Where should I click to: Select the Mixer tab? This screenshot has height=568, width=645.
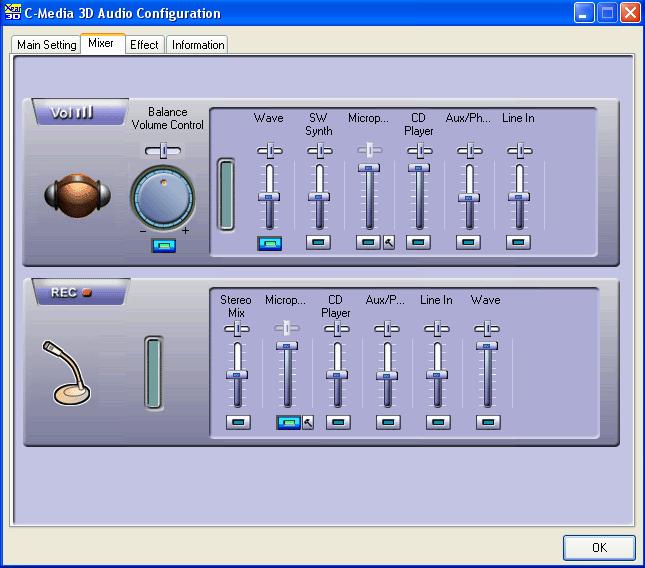[x=102, y=43]
